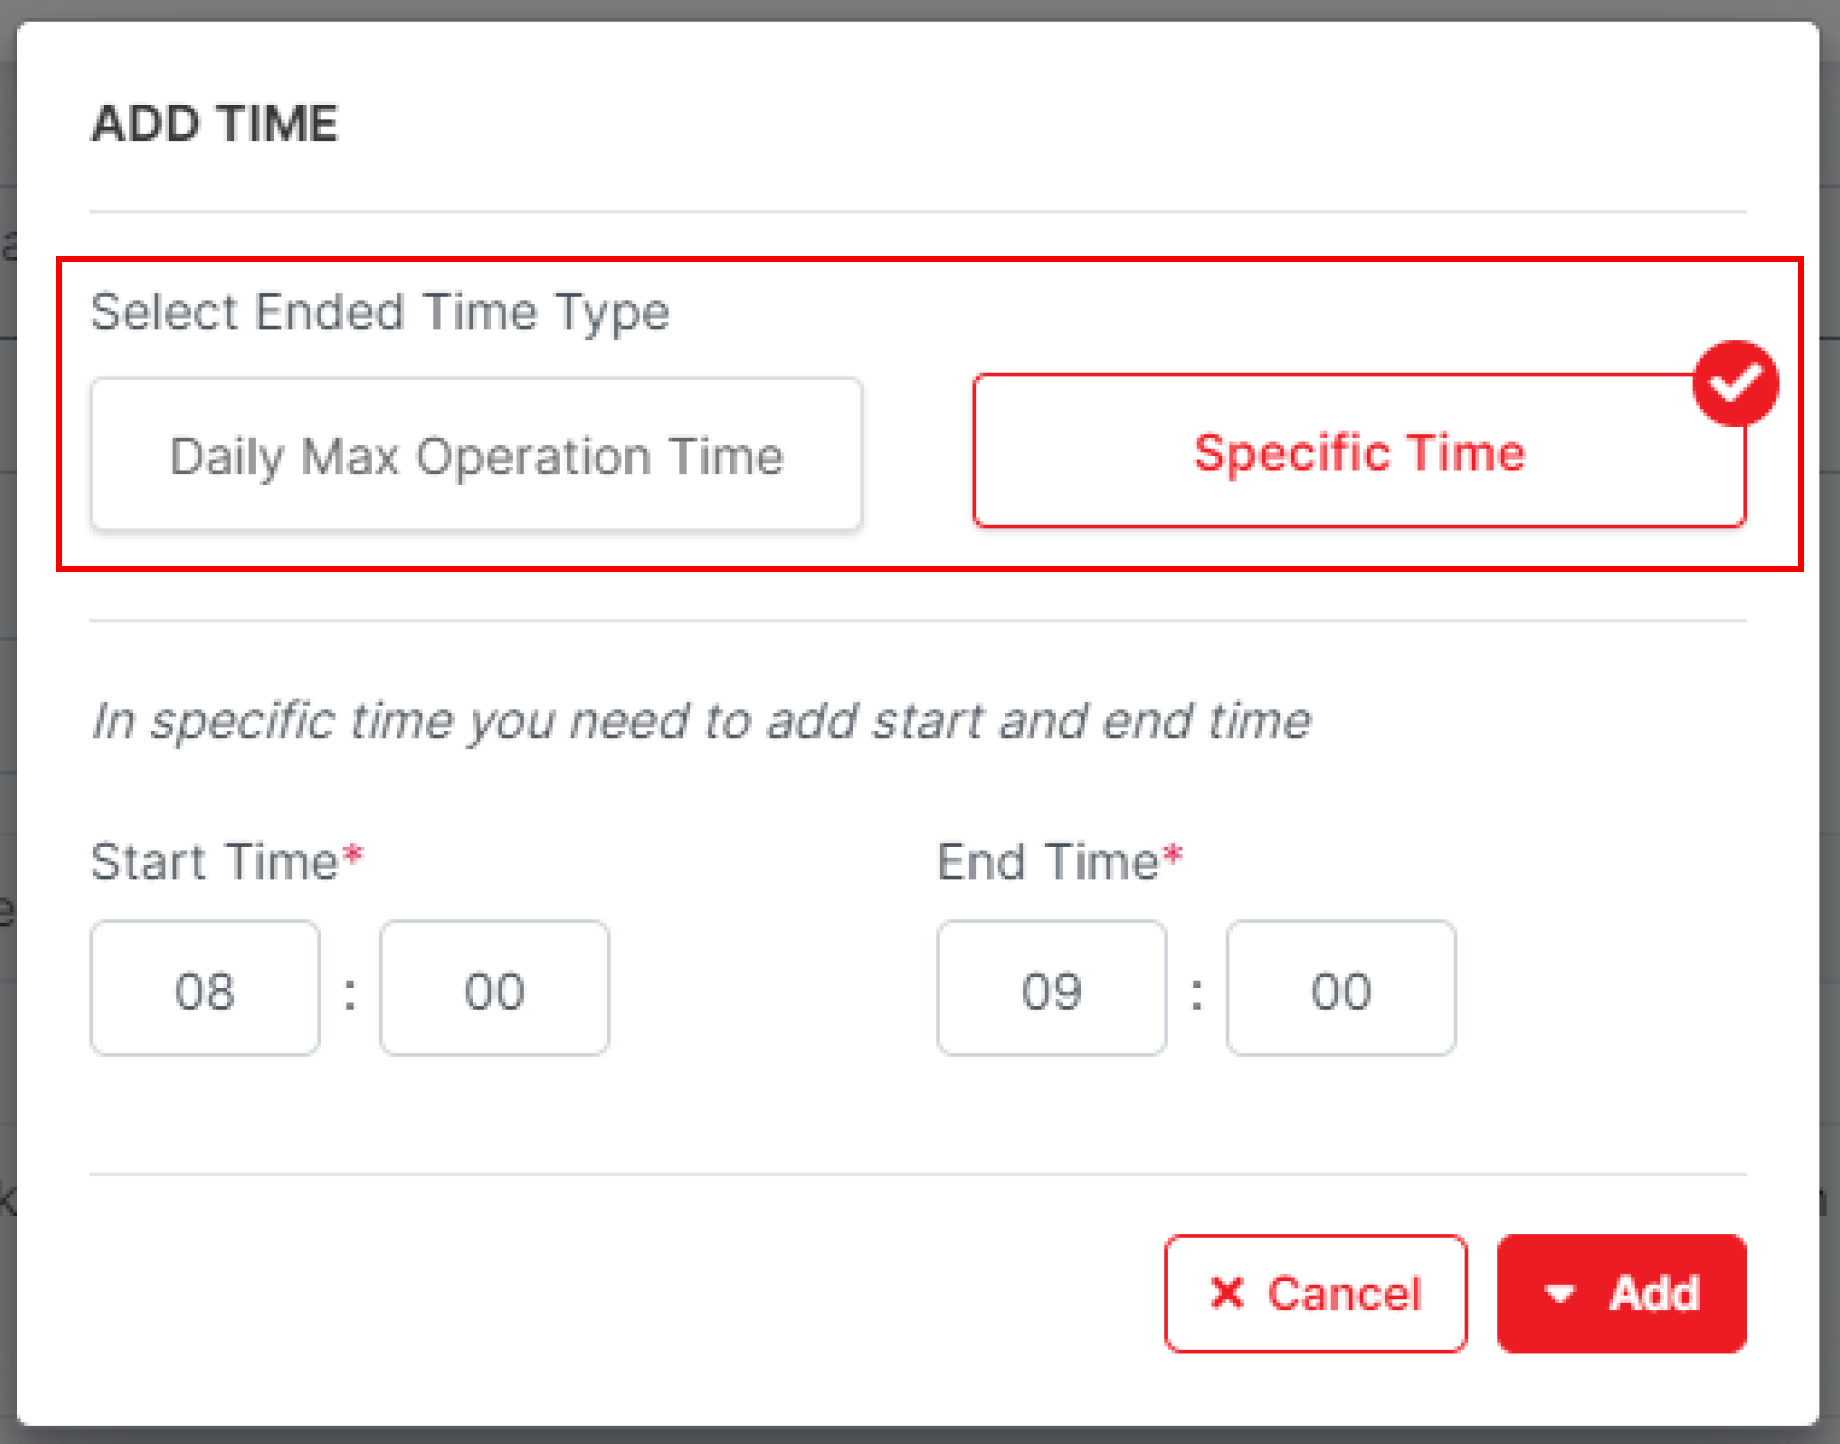
Task: Click the caret arrow icon on Add button
Action: tap(1559, 1293)
